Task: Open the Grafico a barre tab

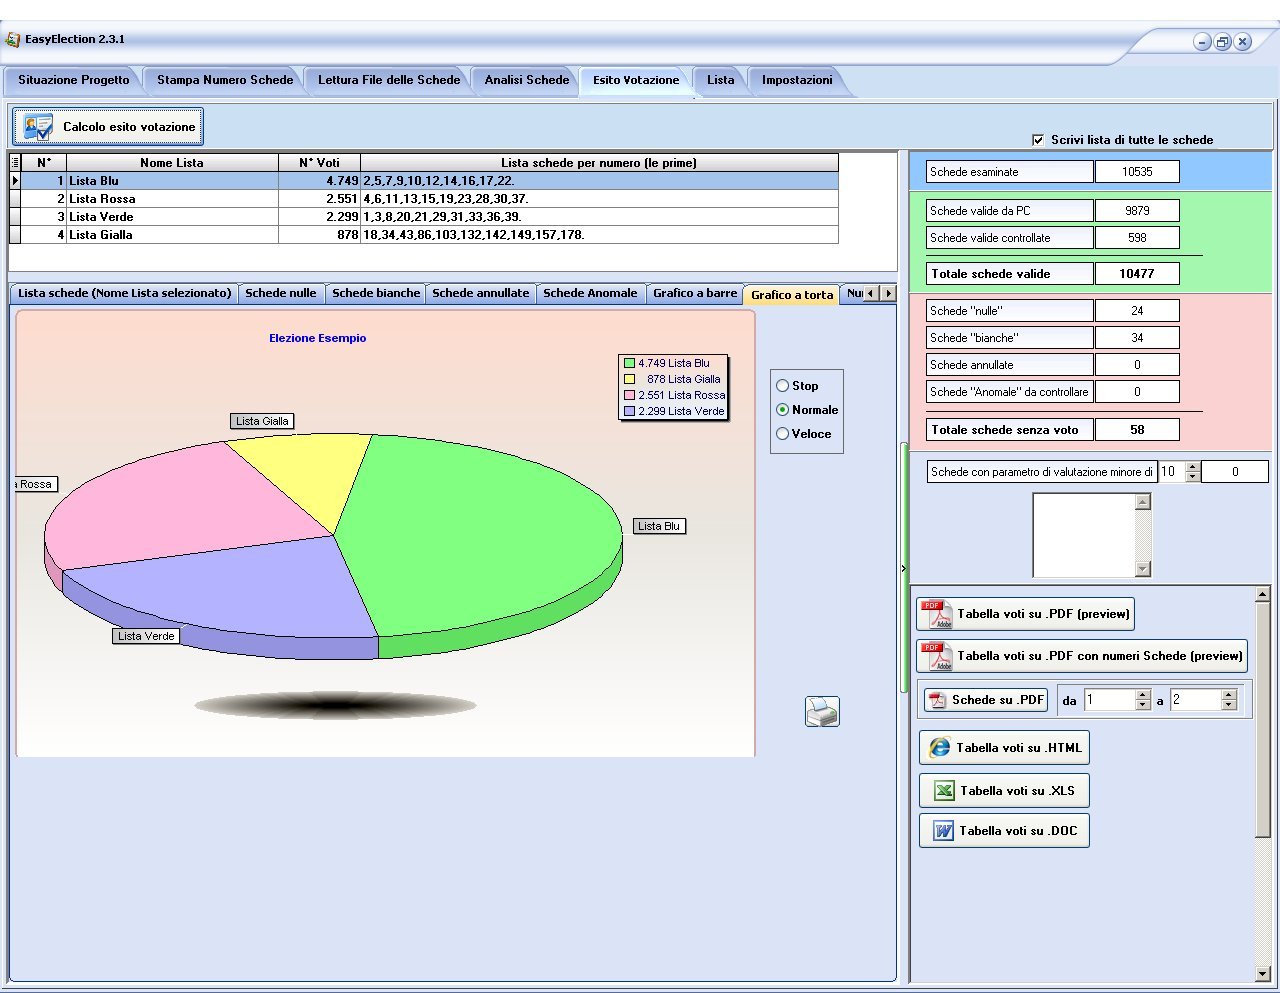Action: coord(694,293)
